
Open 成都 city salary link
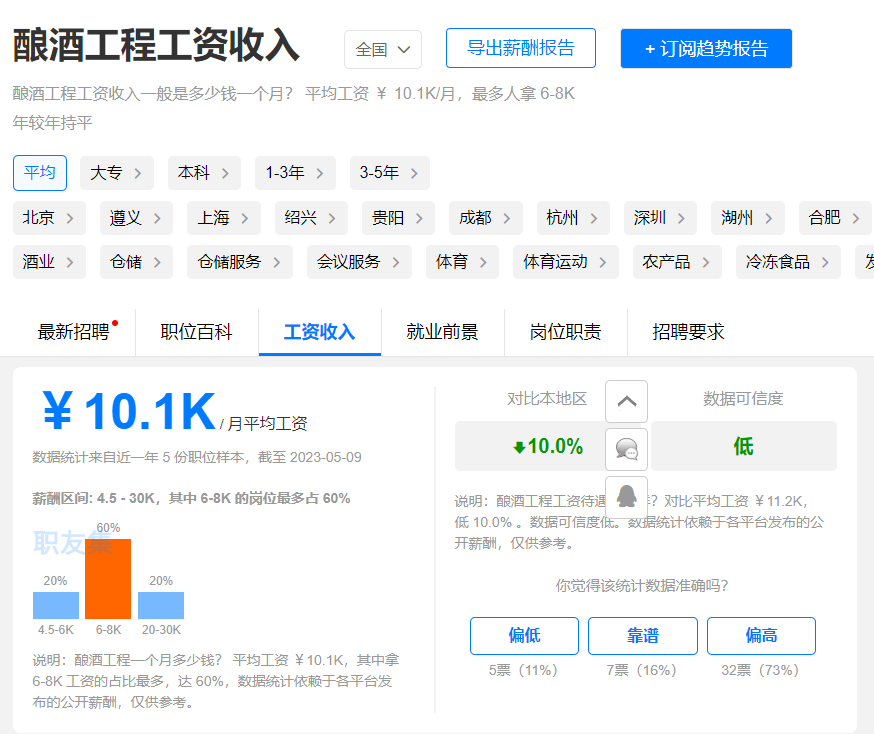point(485,218)
